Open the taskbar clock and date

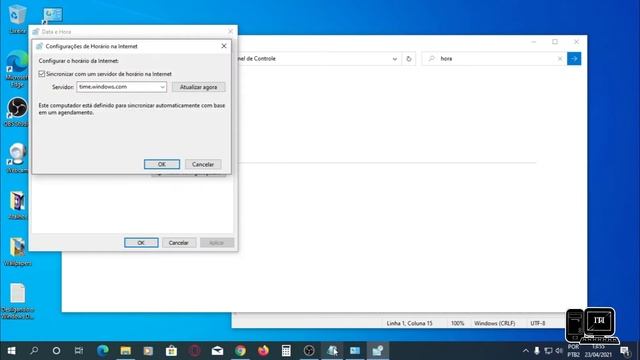pyautogui.click(x=598, y=351)
